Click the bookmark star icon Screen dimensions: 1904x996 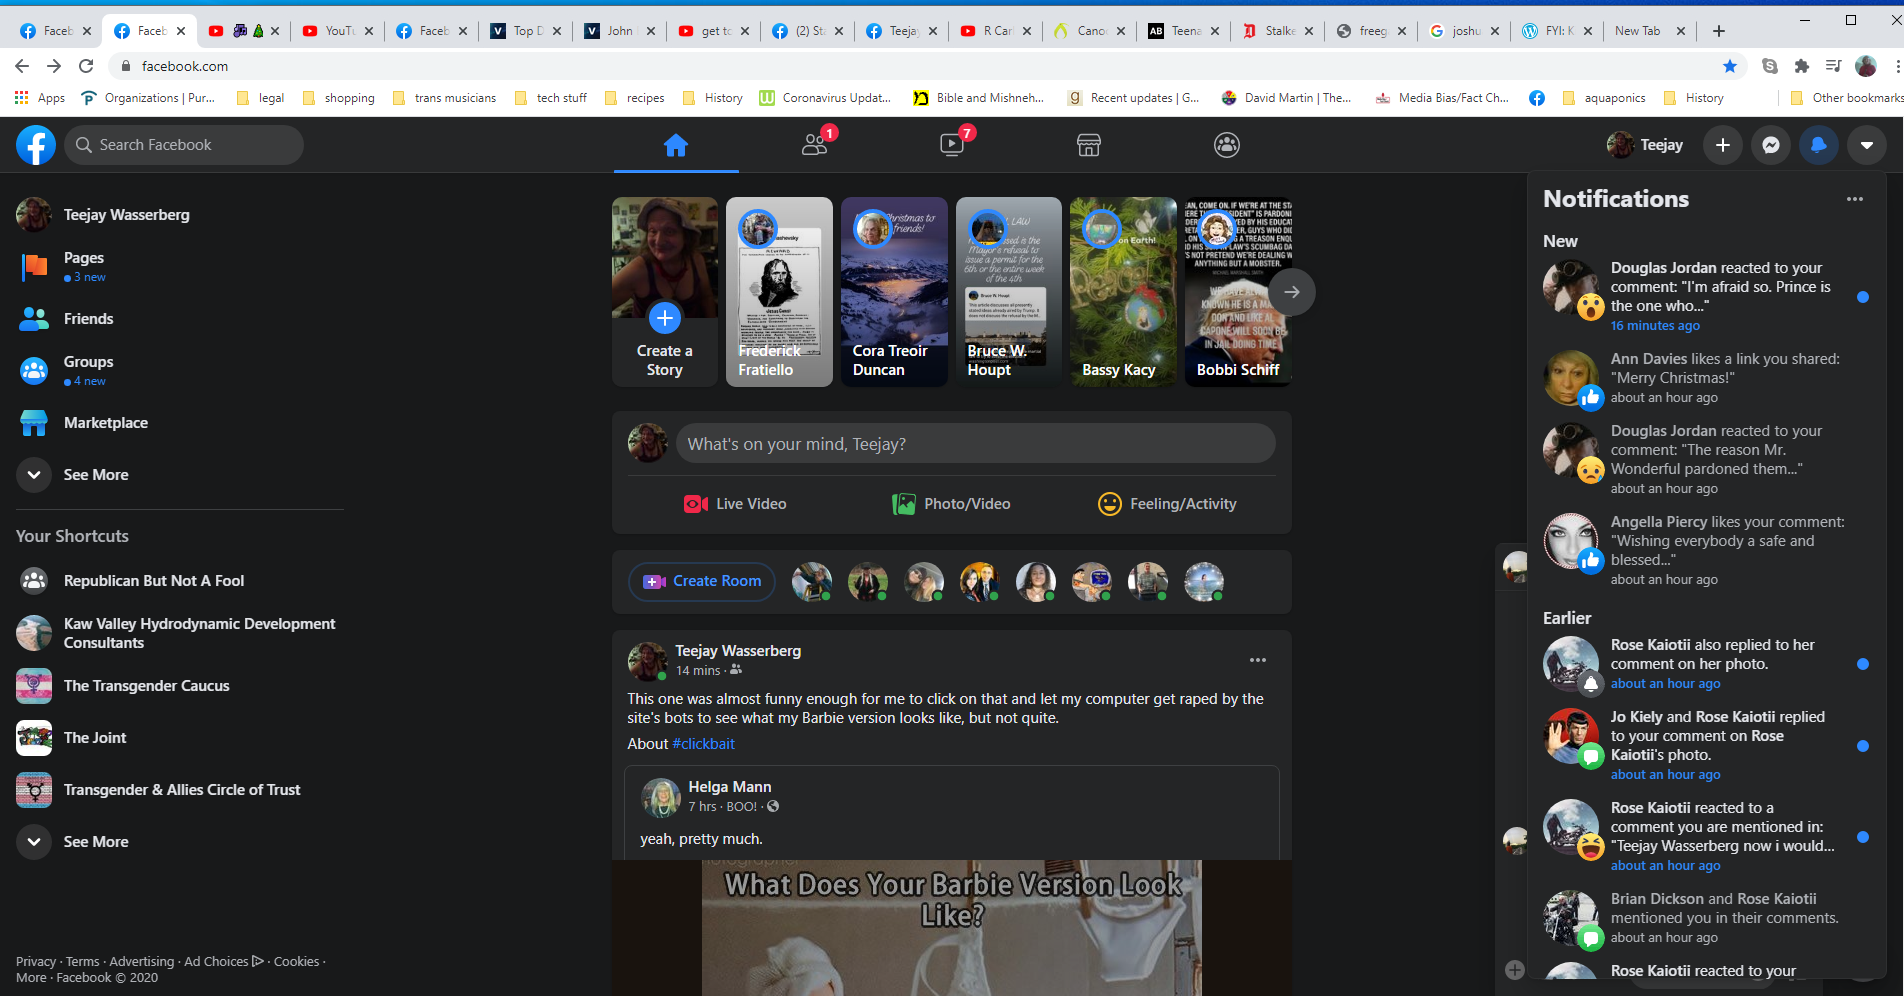click(1730, 66)
